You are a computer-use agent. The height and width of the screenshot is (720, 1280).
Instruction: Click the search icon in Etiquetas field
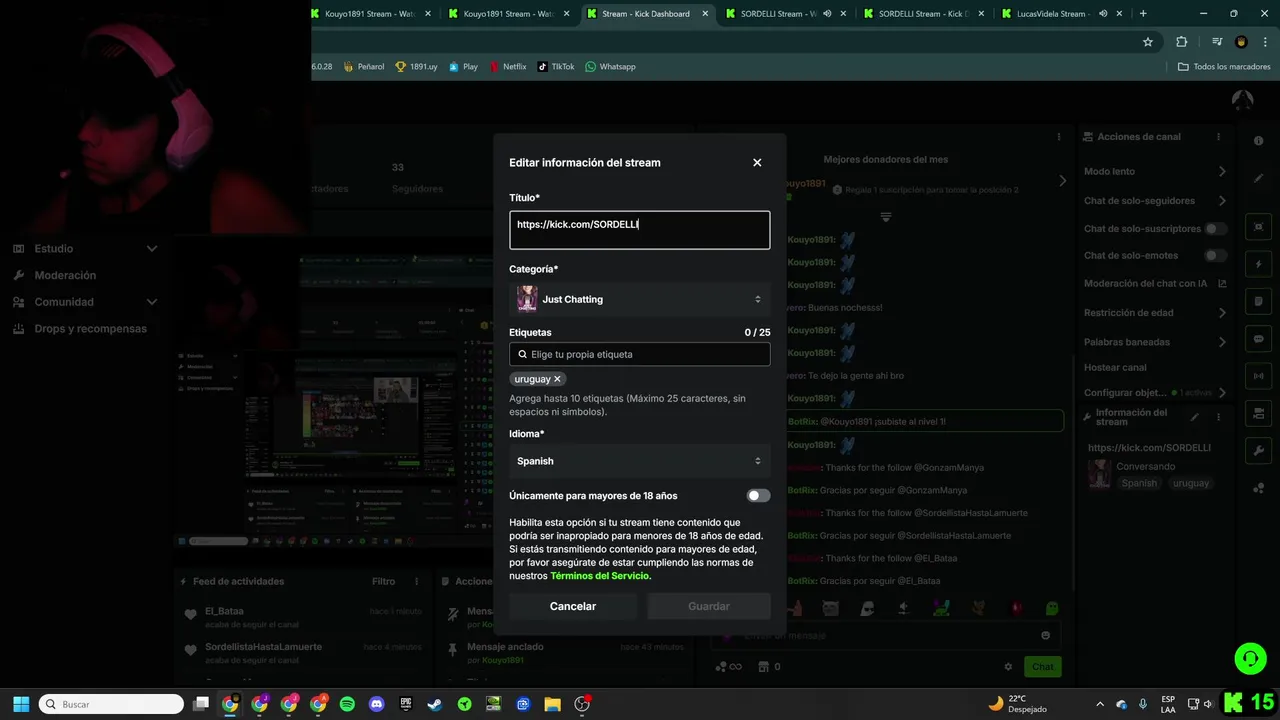coord(522,354)
